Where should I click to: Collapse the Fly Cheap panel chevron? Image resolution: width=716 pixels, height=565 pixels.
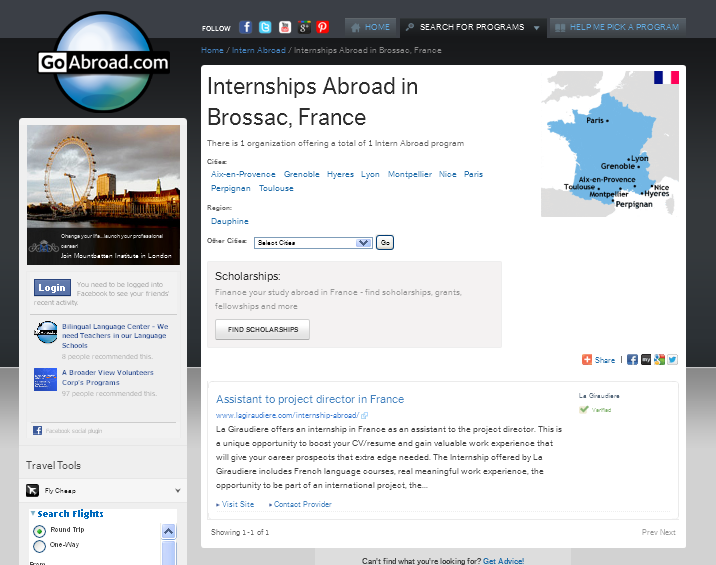178,491
